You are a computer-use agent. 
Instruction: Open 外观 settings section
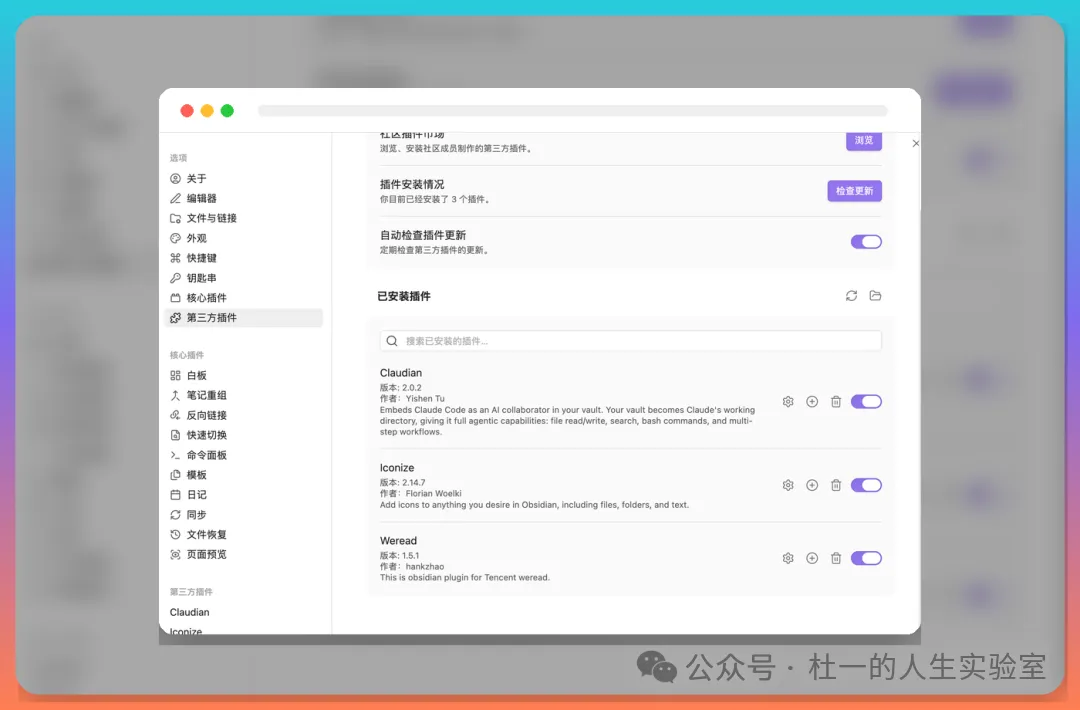pyautogui.click(x=245, y=238)
